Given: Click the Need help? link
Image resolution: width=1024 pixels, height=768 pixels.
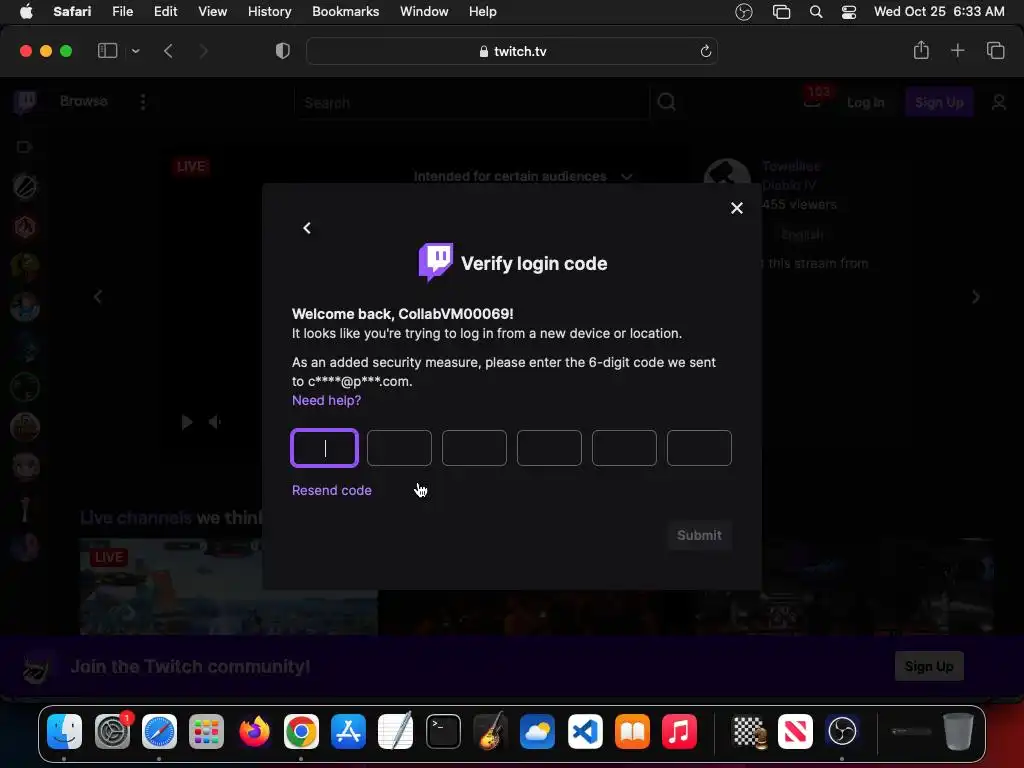Looking at the screenshot, I should (x=326, y=400).
